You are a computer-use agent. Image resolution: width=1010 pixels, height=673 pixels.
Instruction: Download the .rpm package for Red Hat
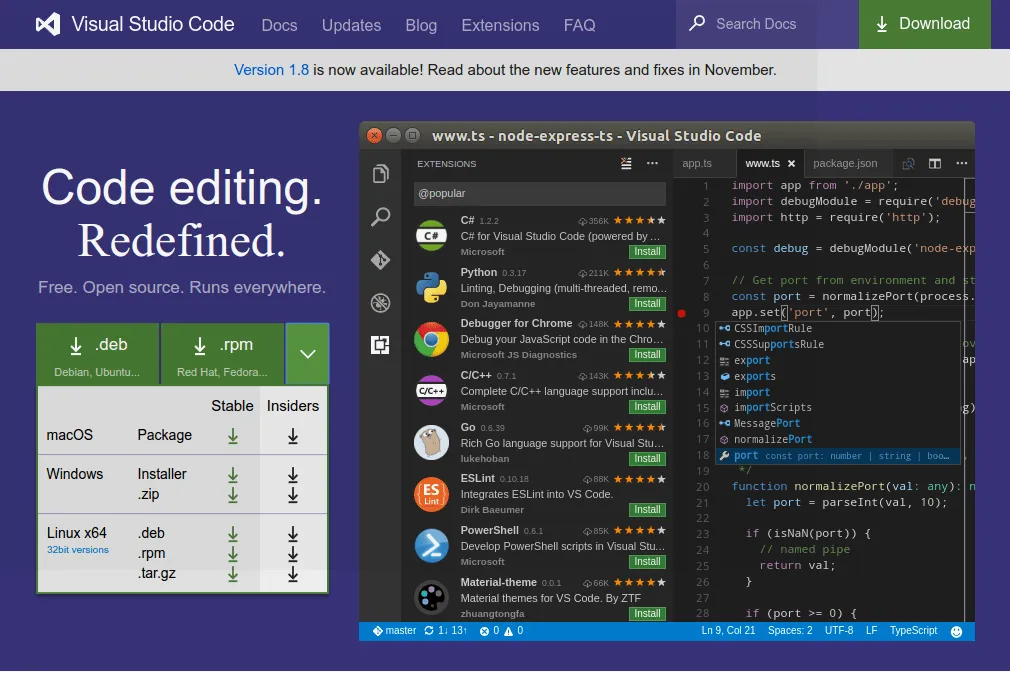[x=222, y=354]
